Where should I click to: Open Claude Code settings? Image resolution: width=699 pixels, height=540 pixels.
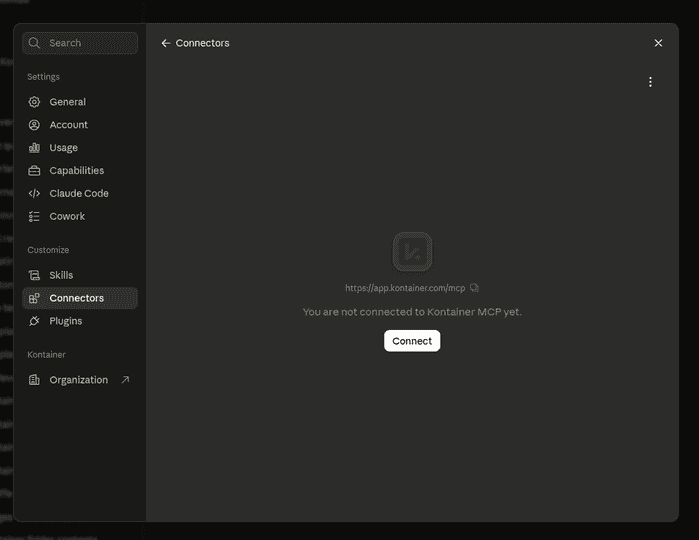(80, 193)
